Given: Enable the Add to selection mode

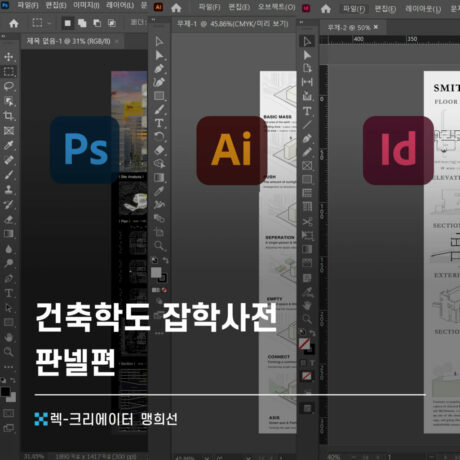Looking at the screenshot, I should click(82, 23).
